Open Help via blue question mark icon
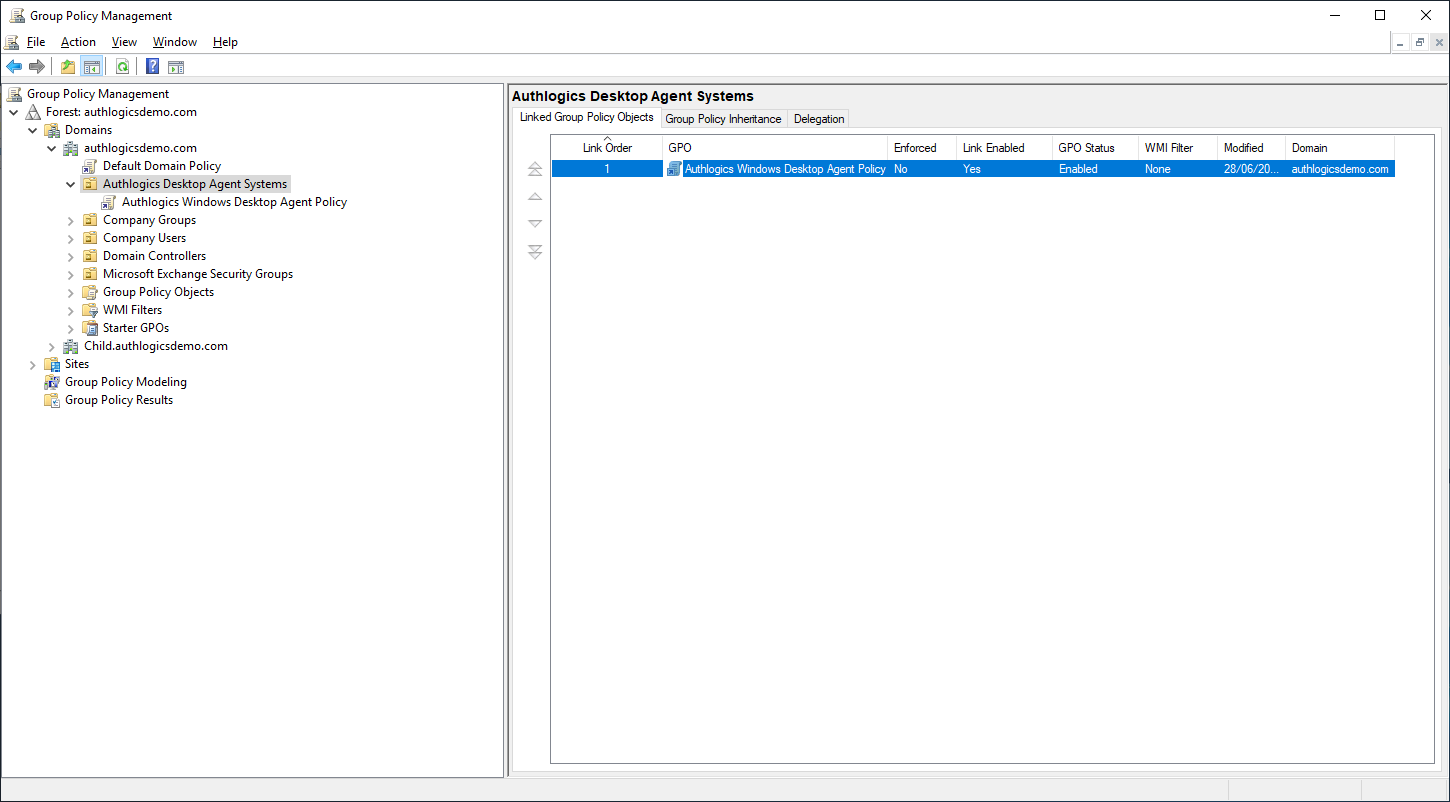Viewport: 1450px width, 802px height. click(x=152, y=67)
